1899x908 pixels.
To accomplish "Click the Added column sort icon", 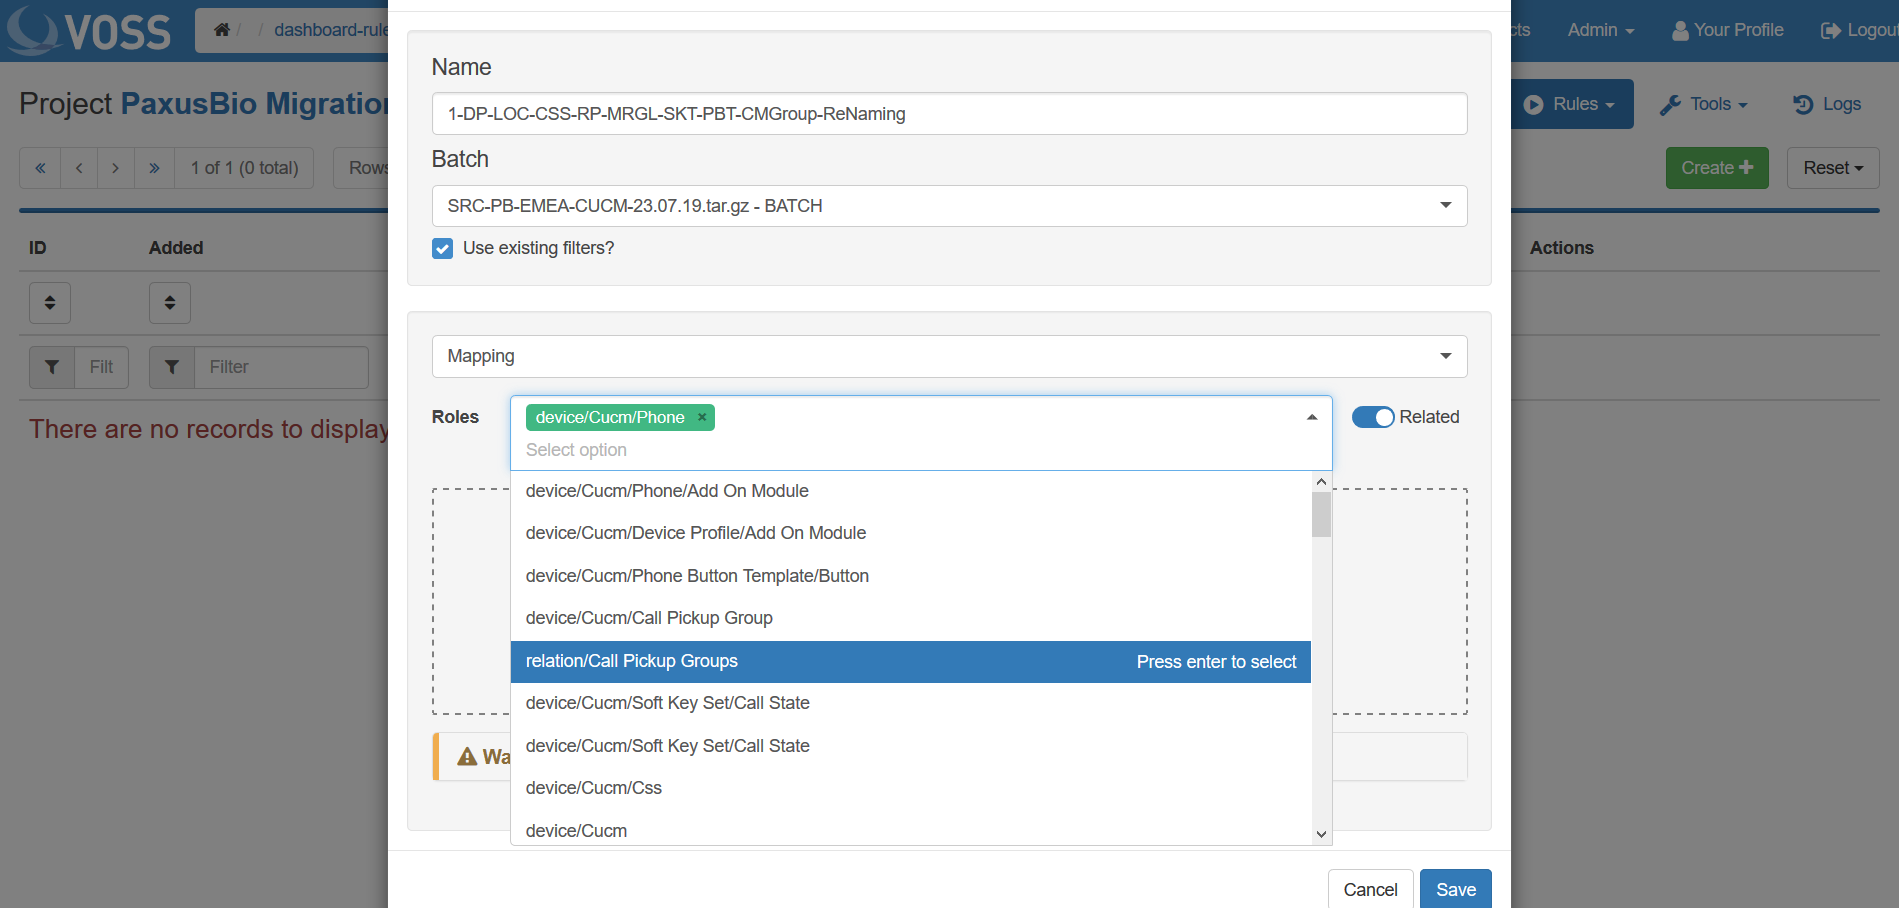I will [x=170, y=303].
